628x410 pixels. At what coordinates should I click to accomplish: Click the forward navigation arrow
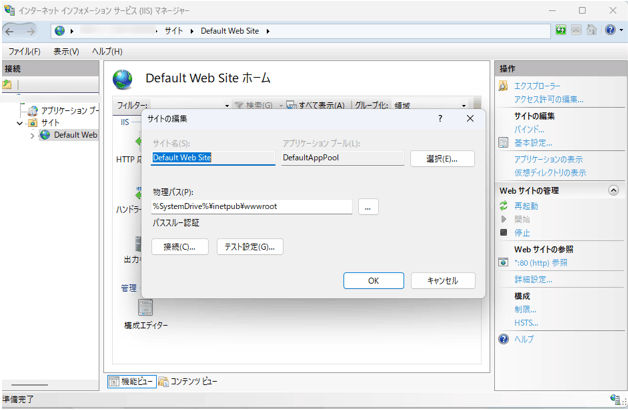[x=30, y=31]
